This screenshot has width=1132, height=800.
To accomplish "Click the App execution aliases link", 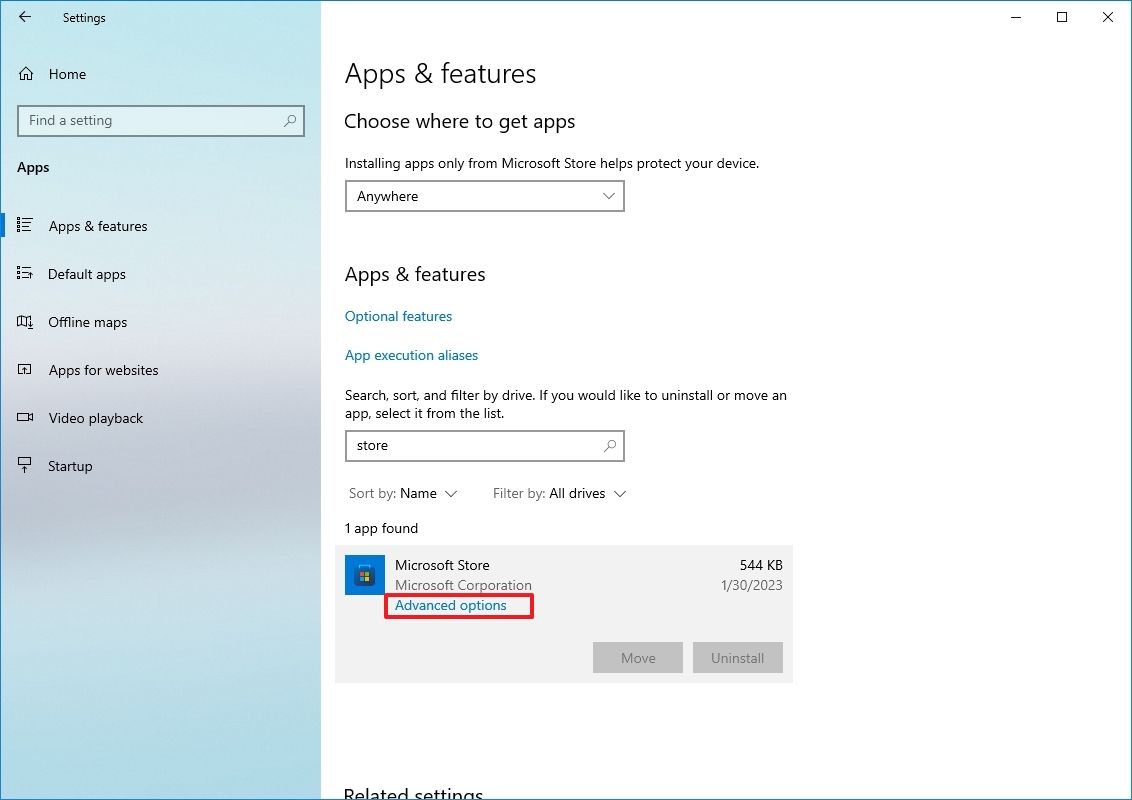I will [411, 355].
